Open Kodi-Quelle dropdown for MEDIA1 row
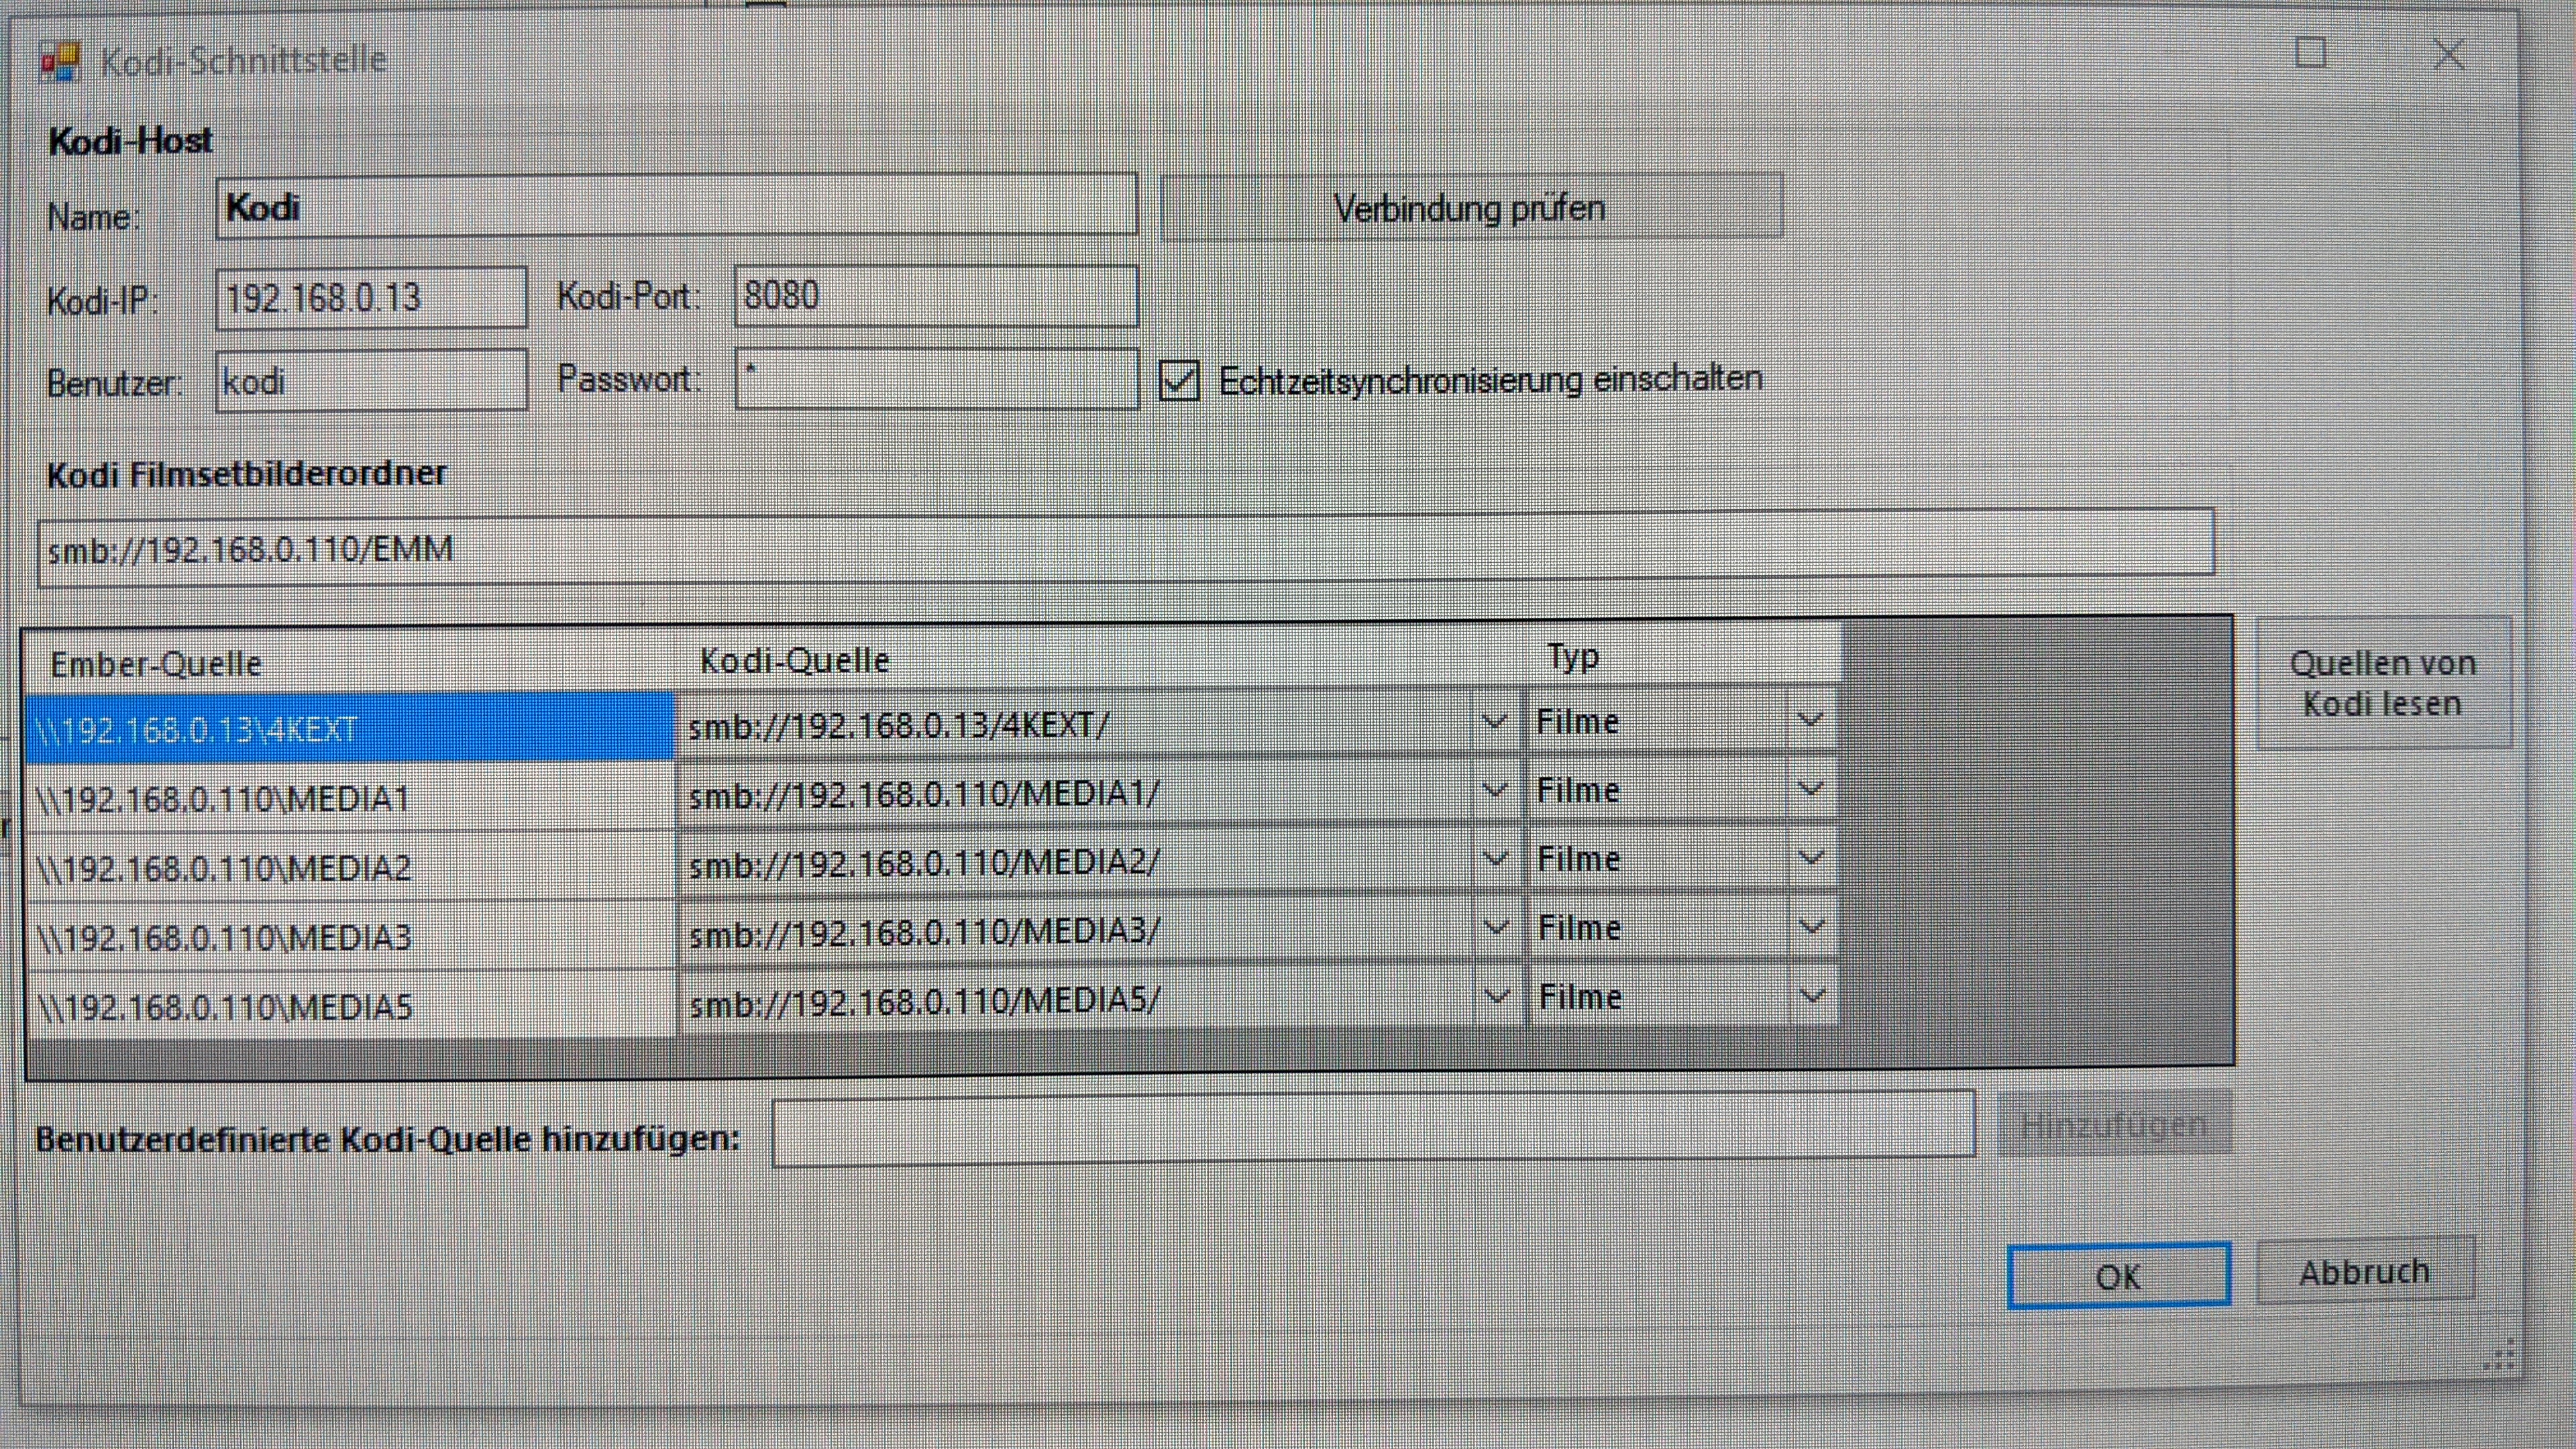The width and height of the screenshot is (2576, 1449). (1494, 790)
